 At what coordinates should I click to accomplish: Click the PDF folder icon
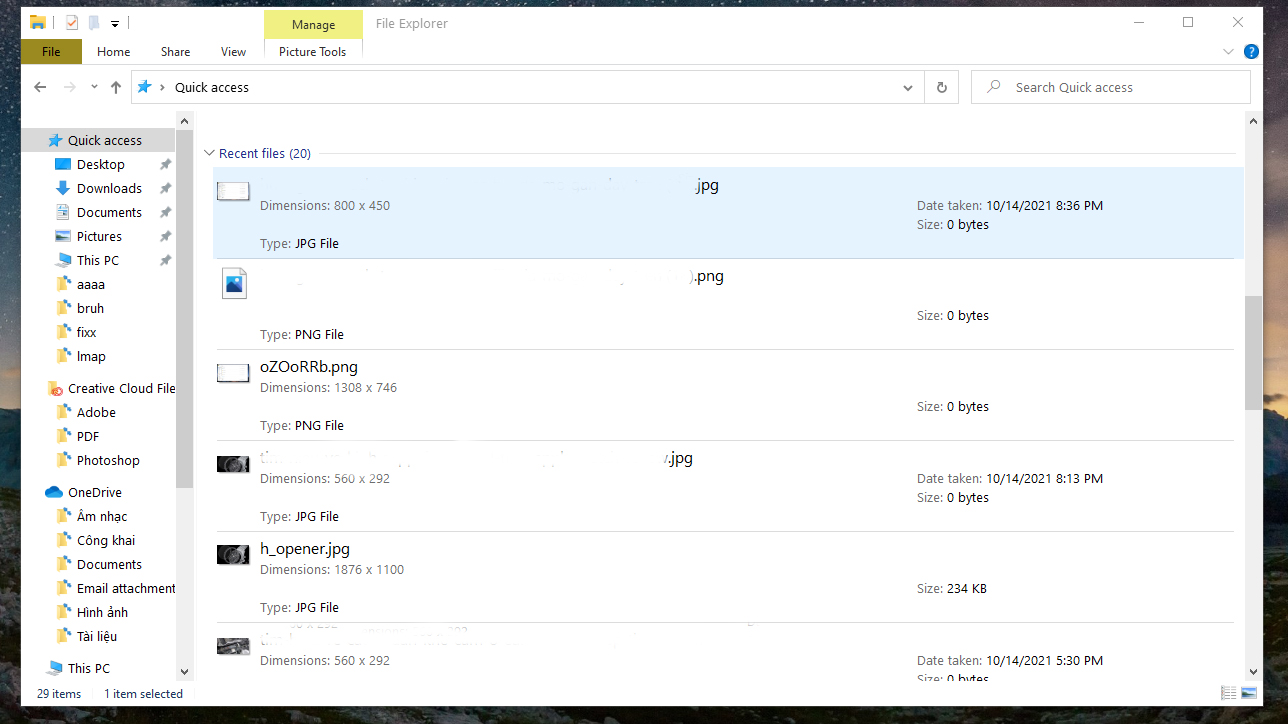point(63,436)
